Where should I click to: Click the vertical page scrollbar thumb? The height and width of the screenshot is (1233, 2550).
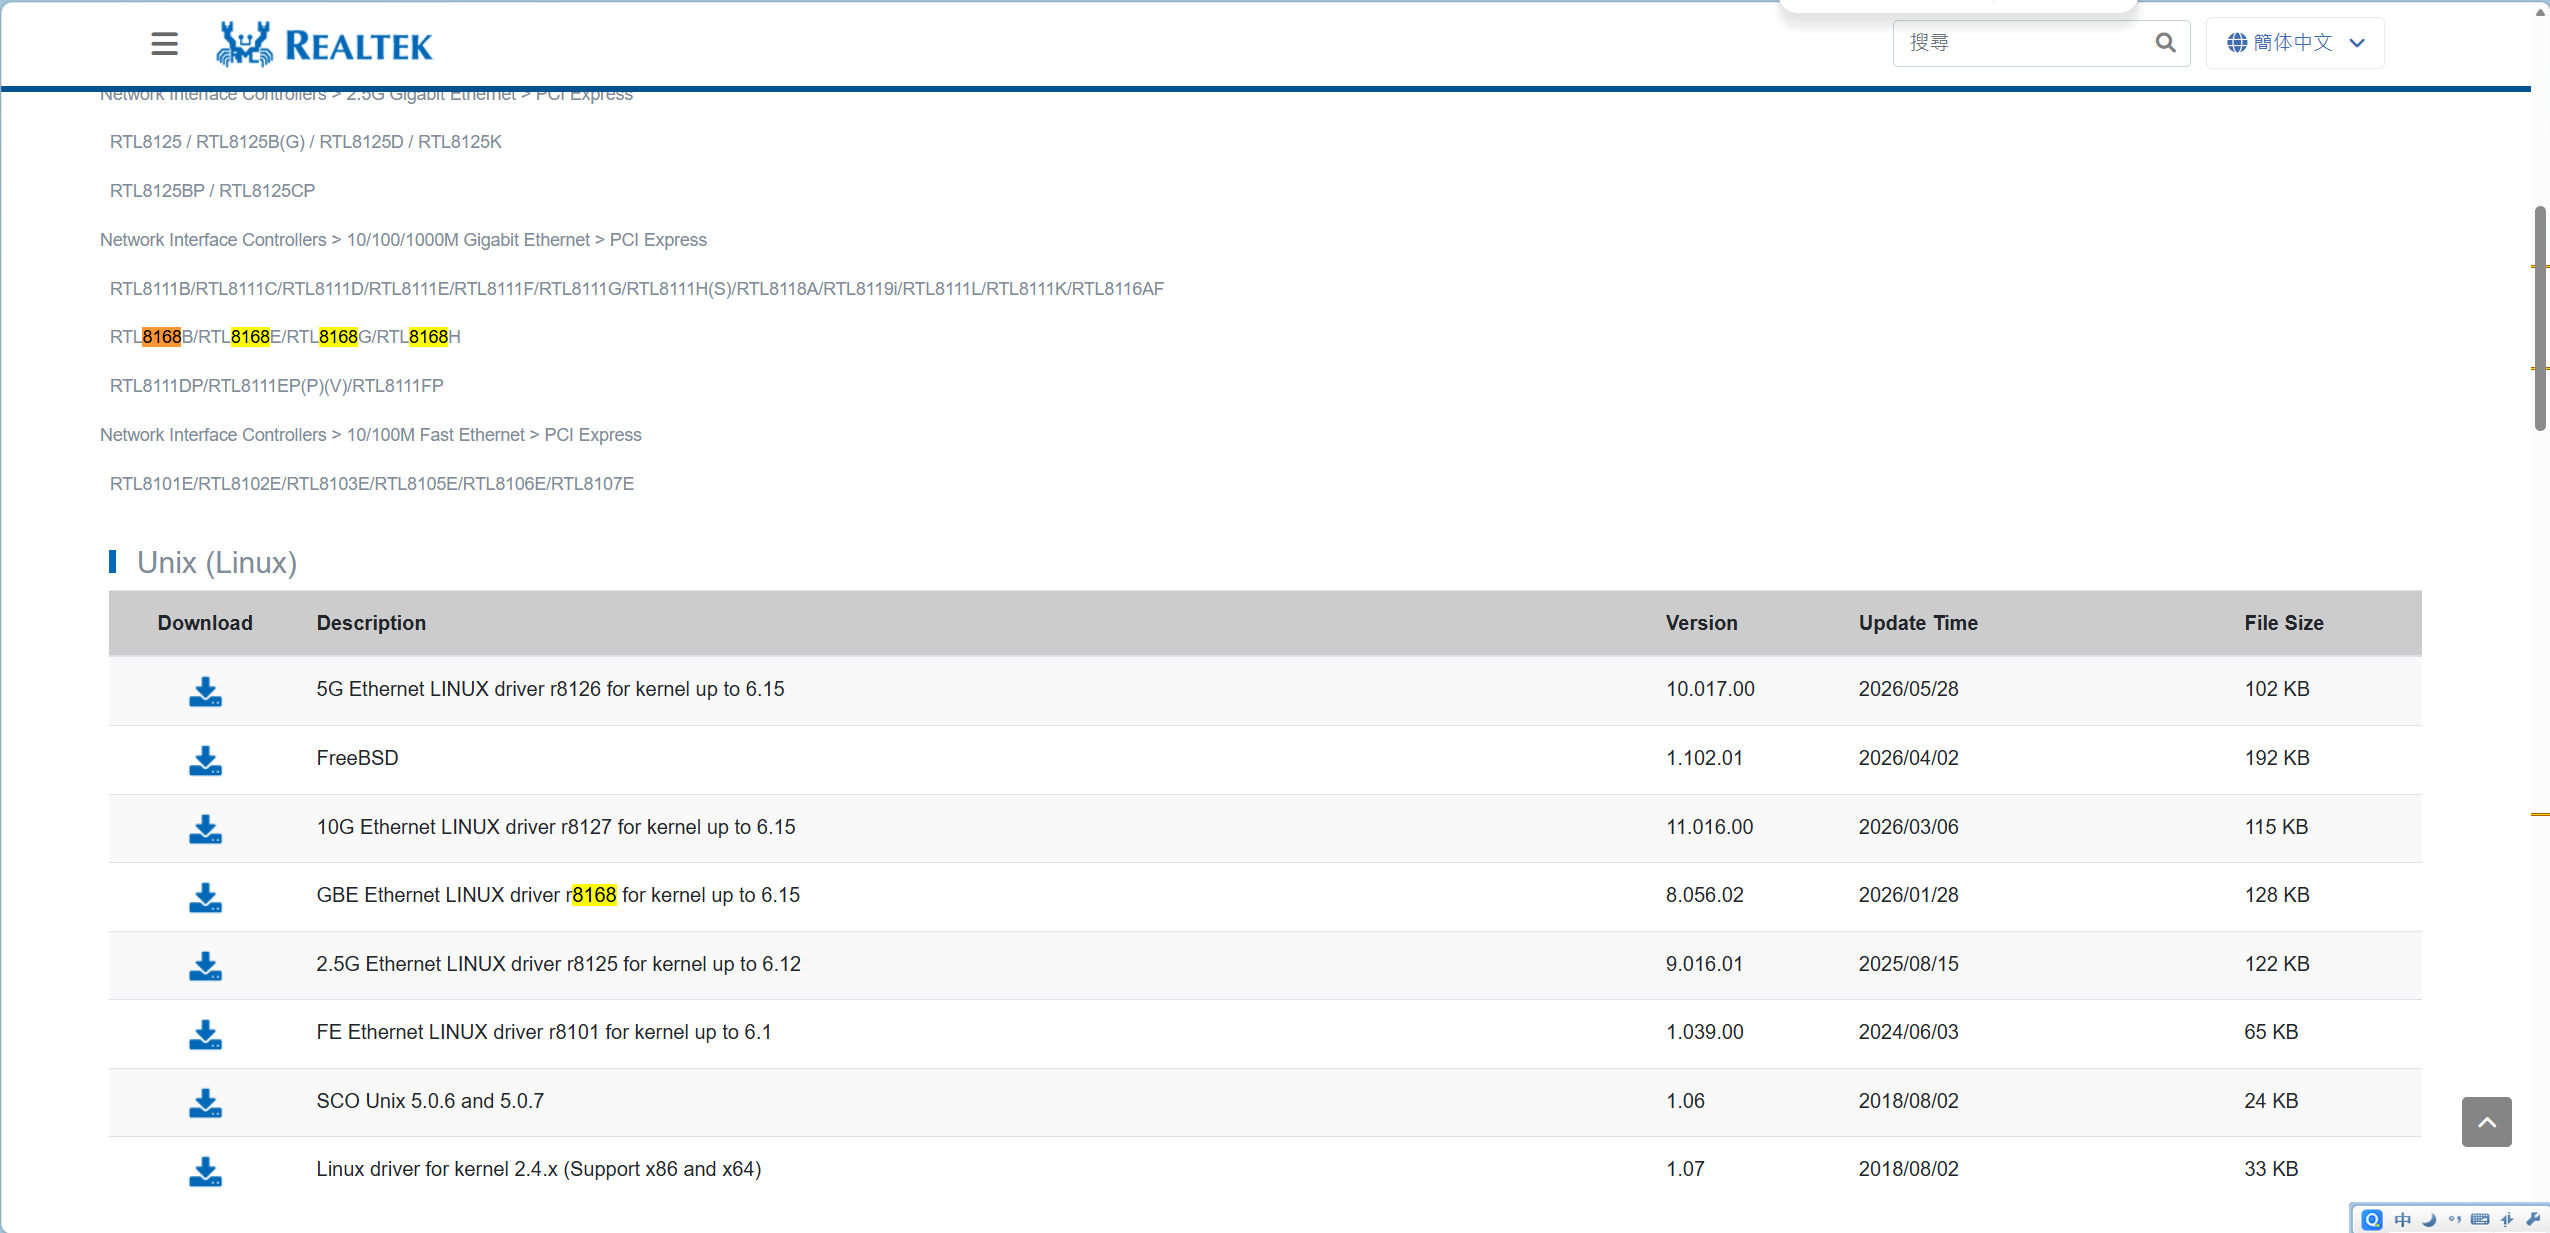coord(2540,318)
